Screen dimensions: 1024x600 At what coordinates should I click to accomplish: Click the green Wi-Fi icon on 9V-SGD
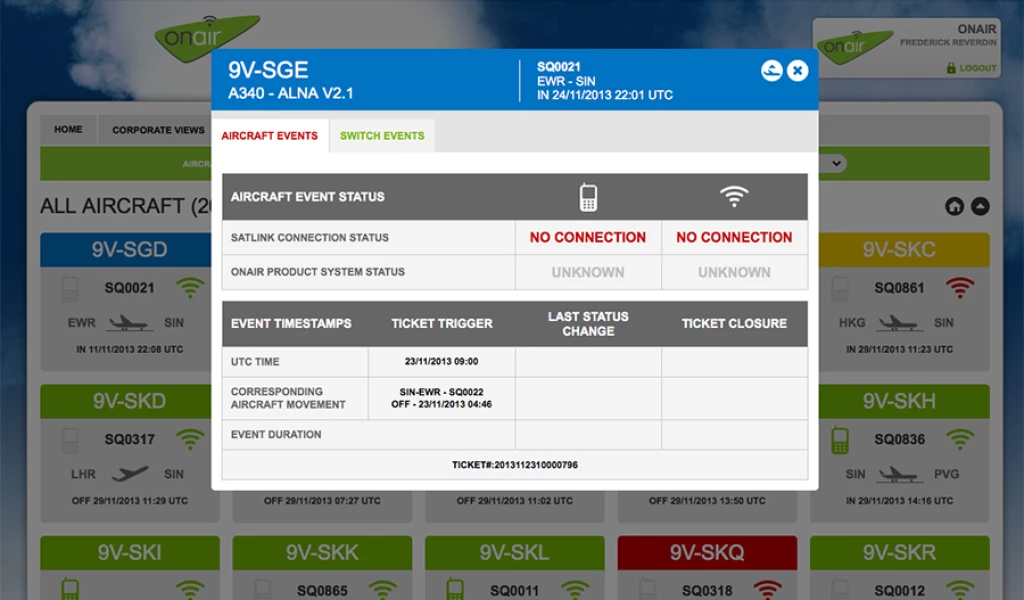tap(190, 288)
